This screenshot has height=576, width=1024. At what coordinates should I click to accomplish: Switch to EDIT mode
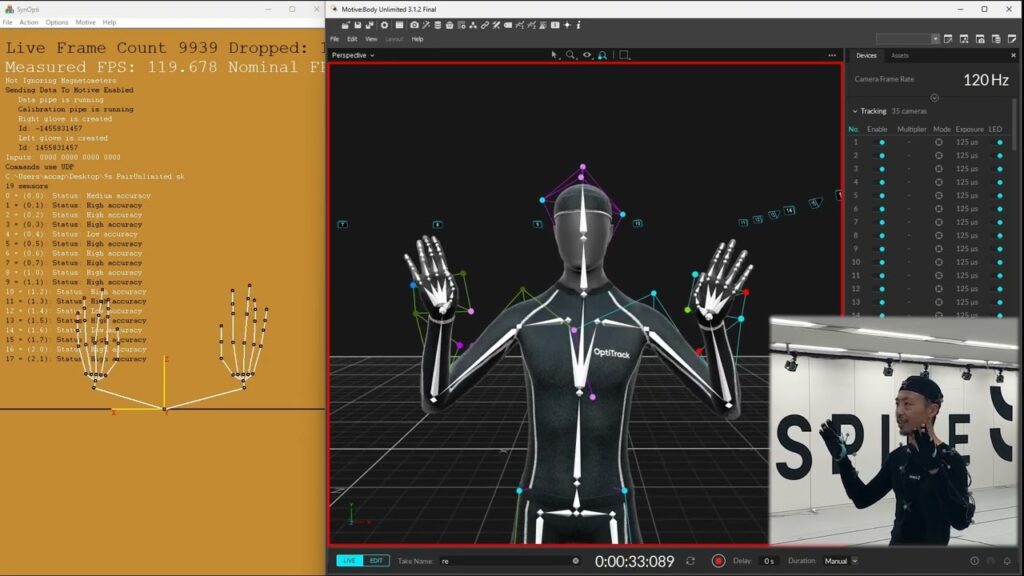tap(376, 561)
